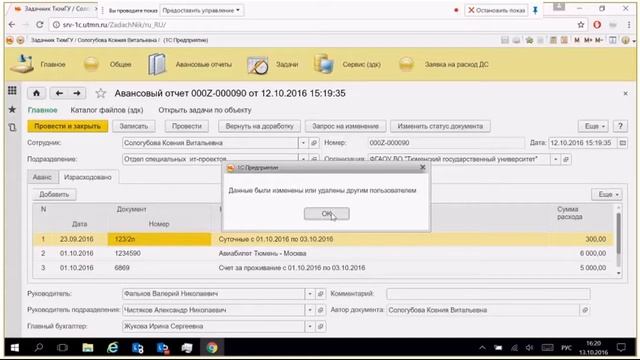
Task: Click Провести и закрыть button
Action: (67, 126)
